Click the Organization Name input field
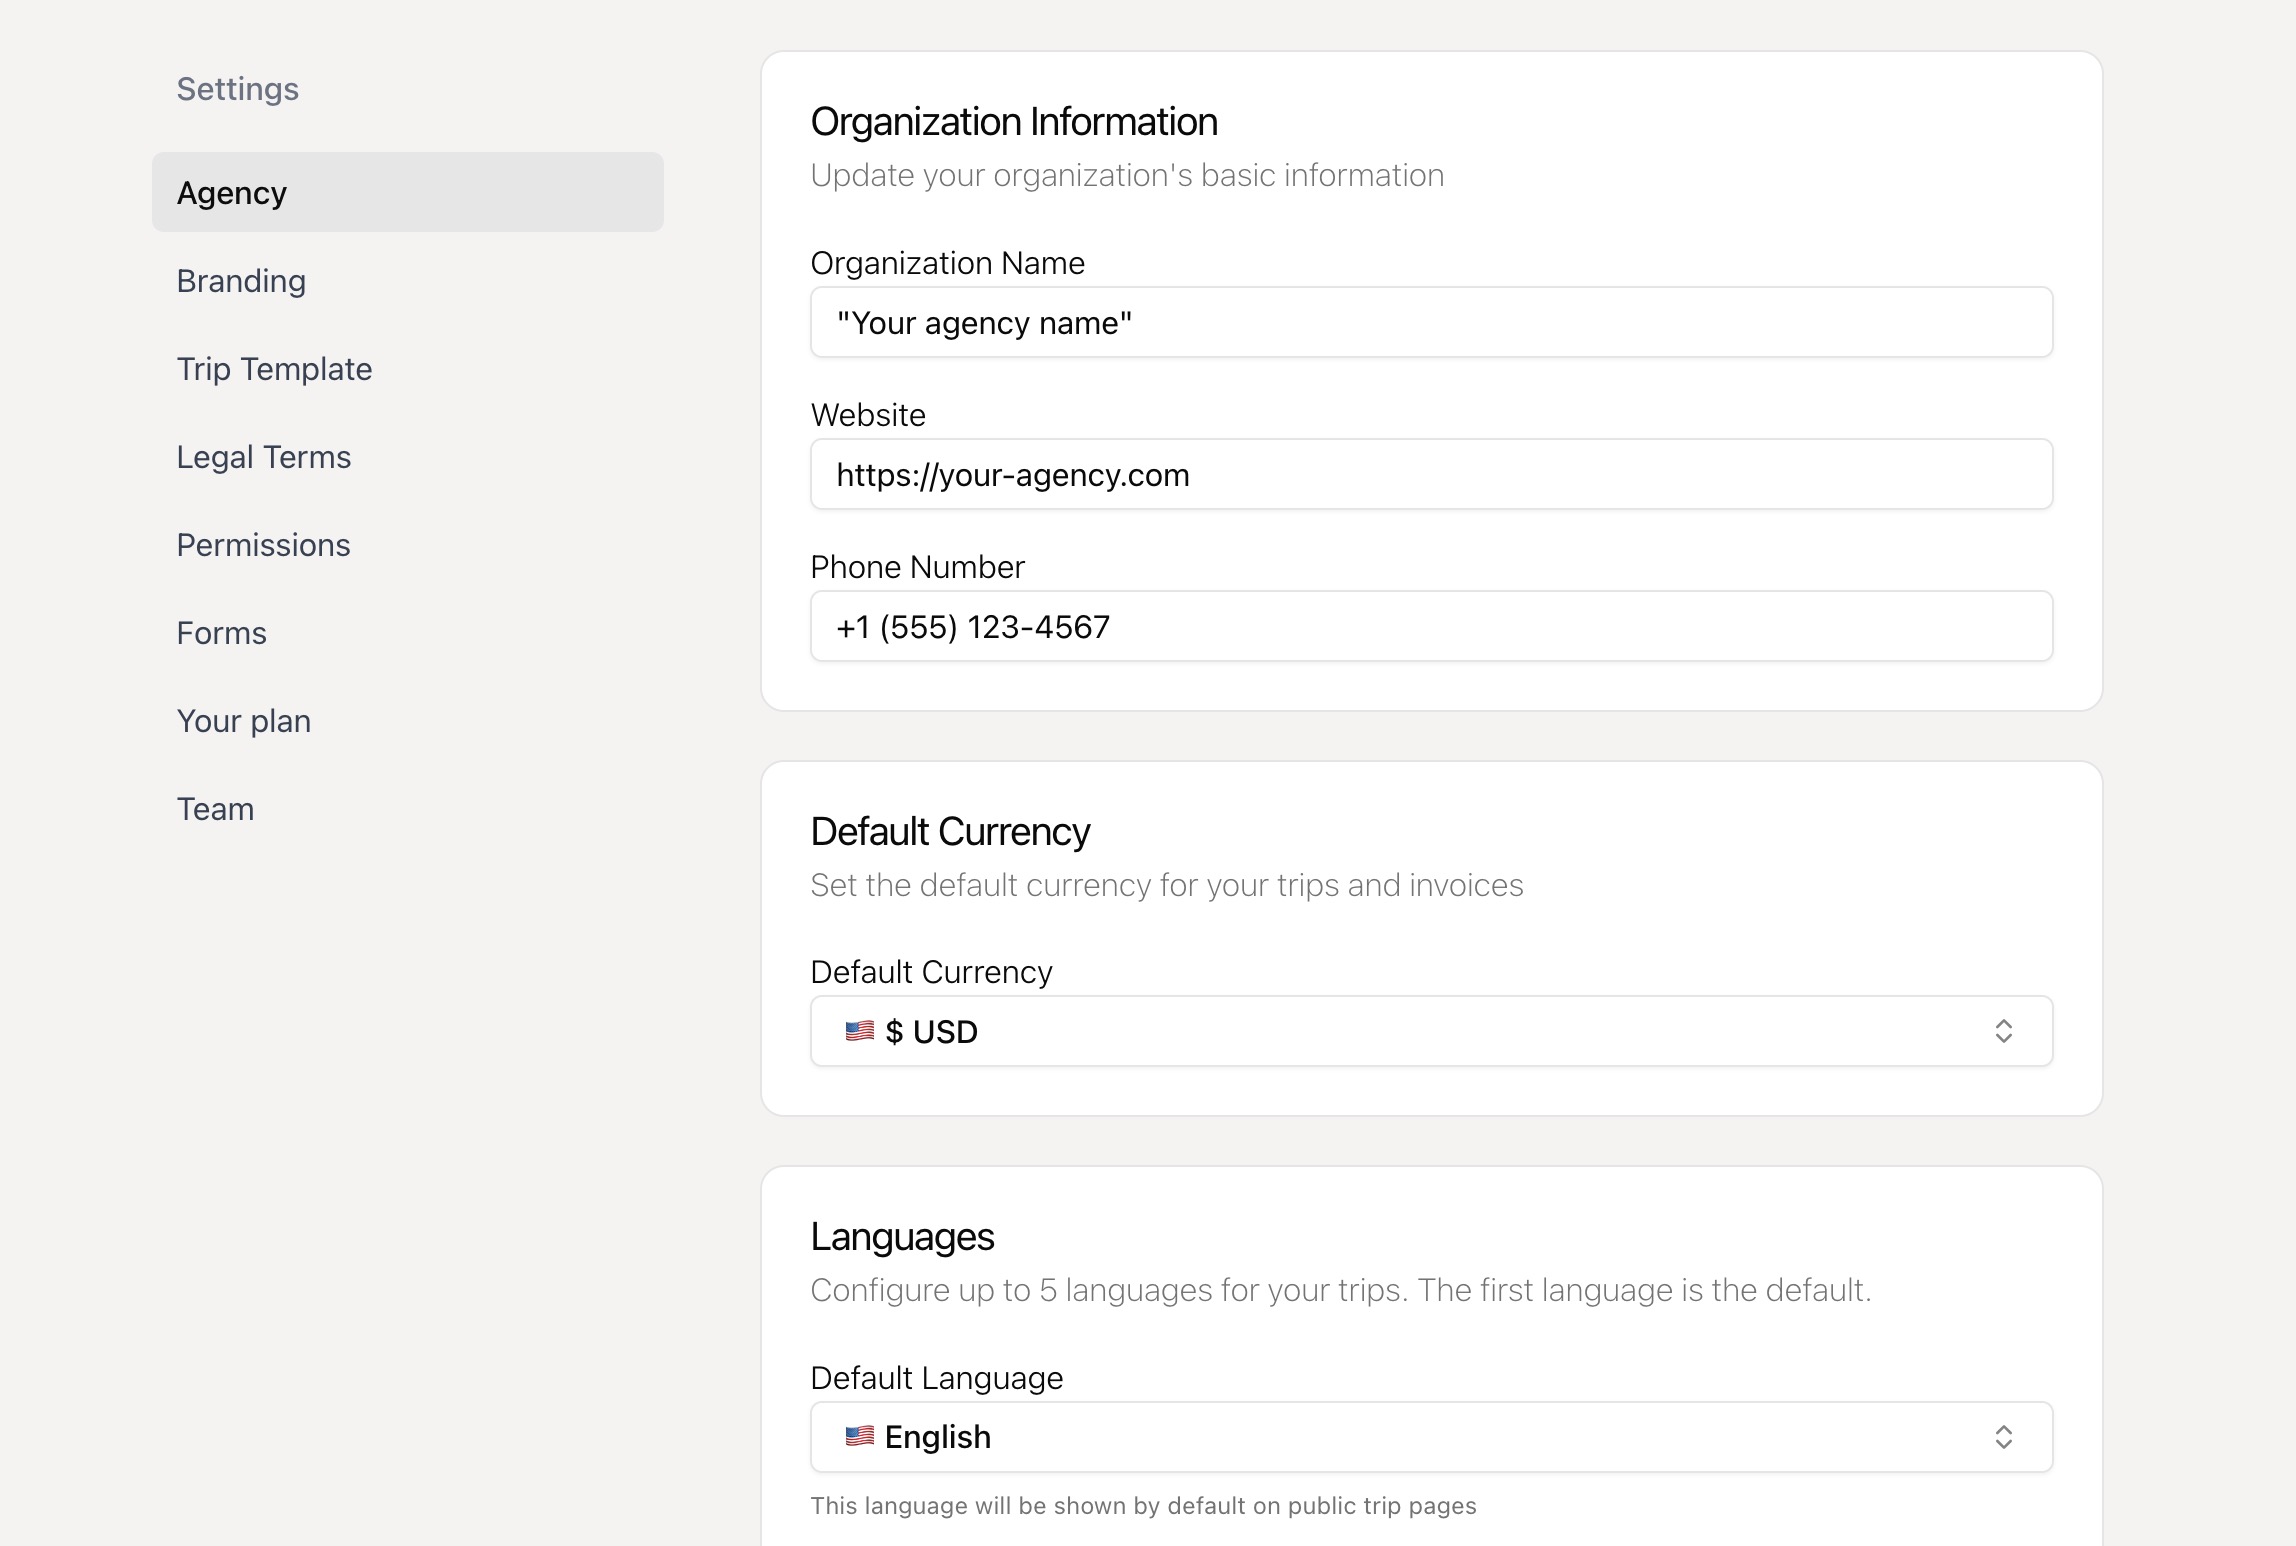2296x1546 pixels. (x=1430, y=323)
